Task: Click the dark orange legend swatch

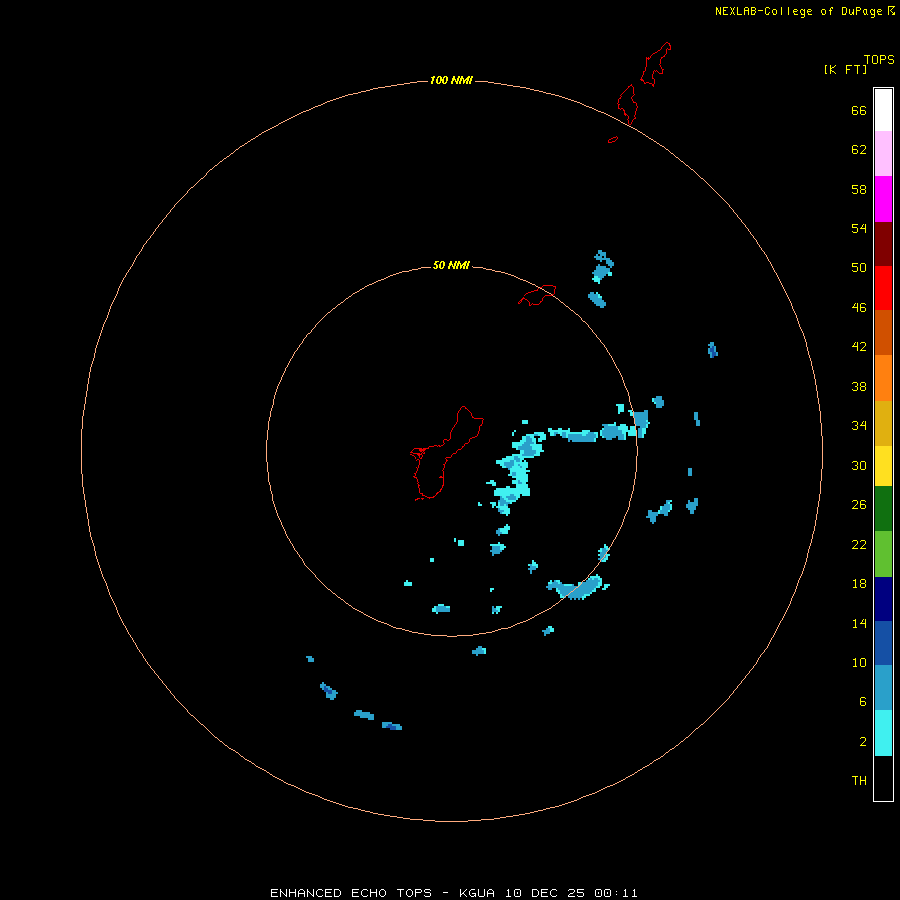Action: coord(883,332)
